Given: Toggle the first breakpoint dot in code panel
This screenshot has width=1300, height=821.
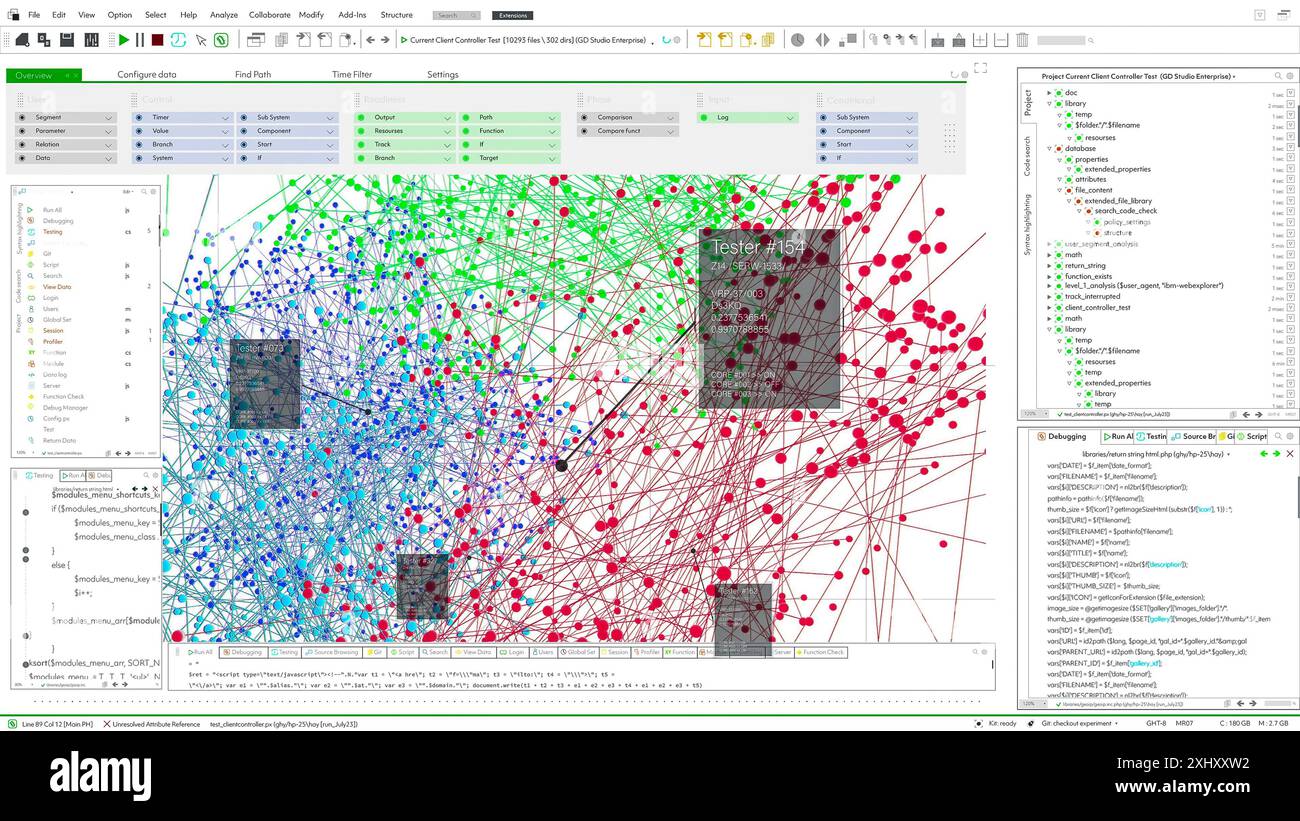Looking at the screenshot, I should 27,512.
